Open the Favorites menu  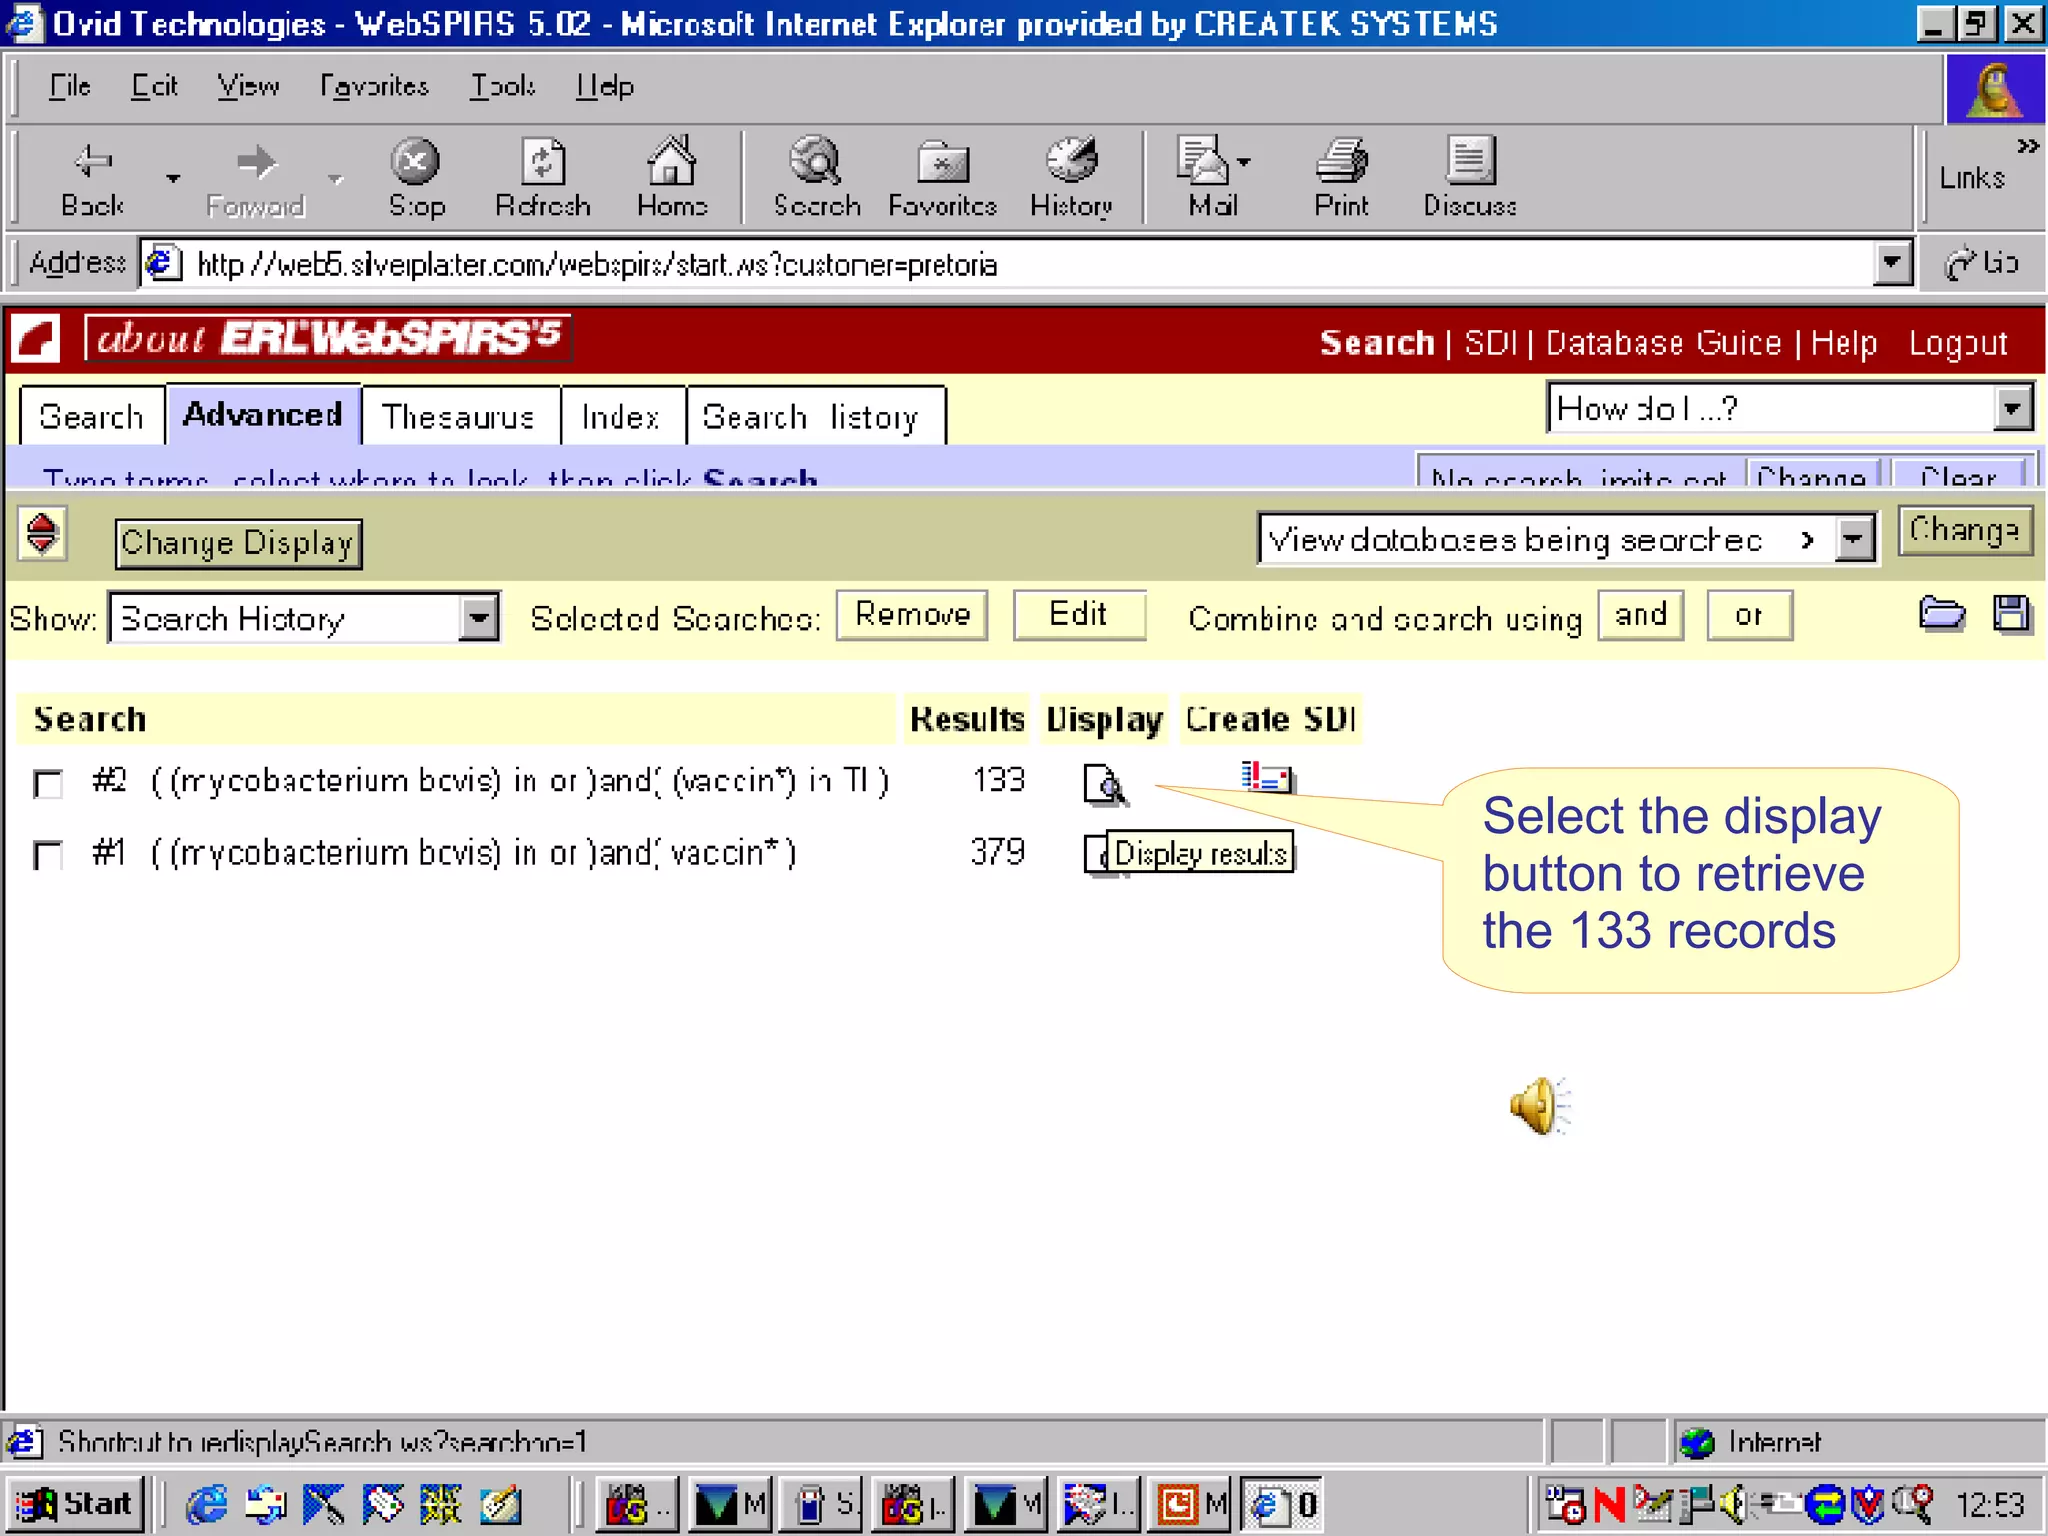tap(374, 86)
